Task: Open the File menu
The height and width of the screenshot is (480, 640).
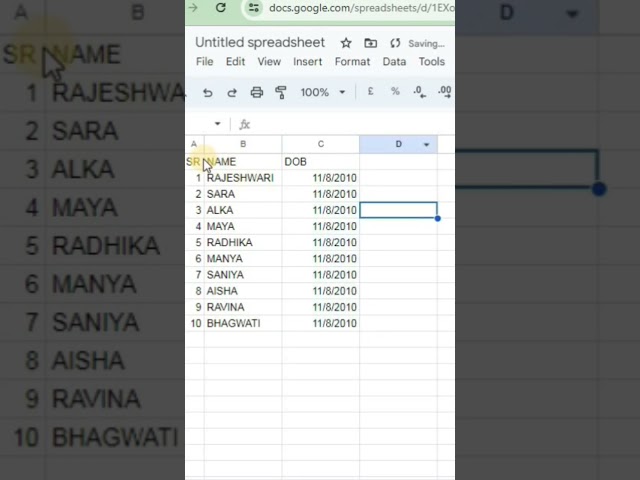Action: point(204,62)
